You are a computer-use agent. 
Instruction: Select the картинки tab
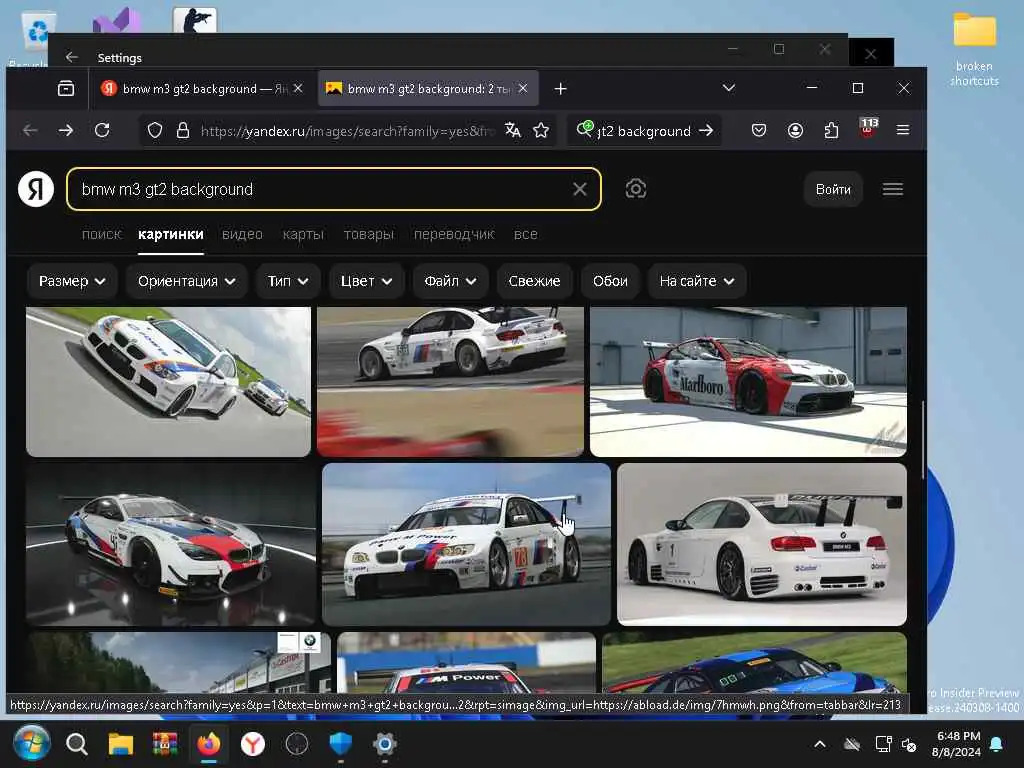coord(170,234)
